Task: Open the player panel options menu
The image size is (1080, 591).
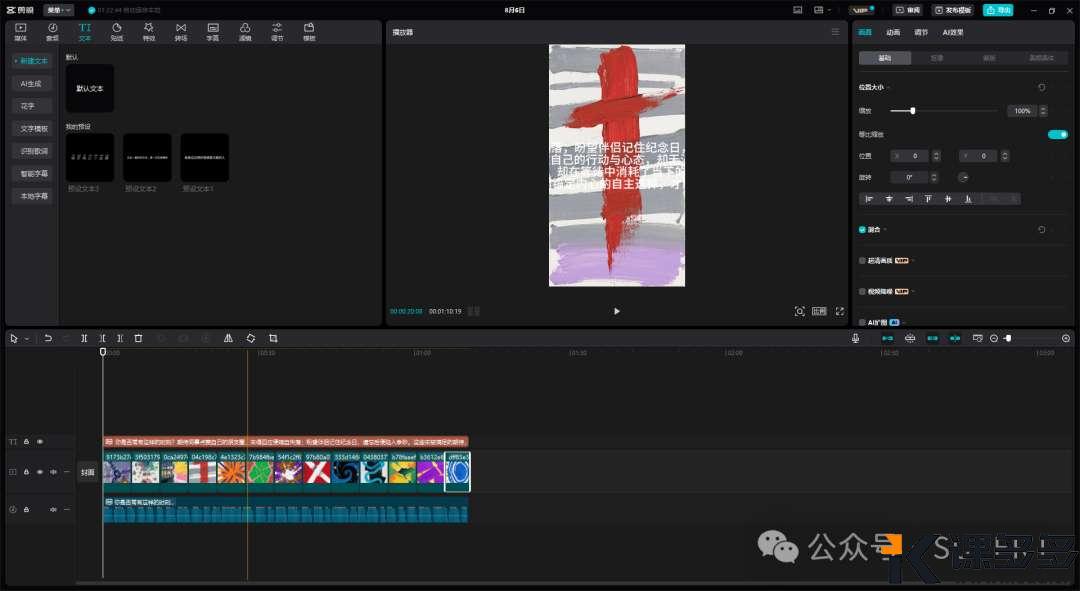Action: pos(835,32)
